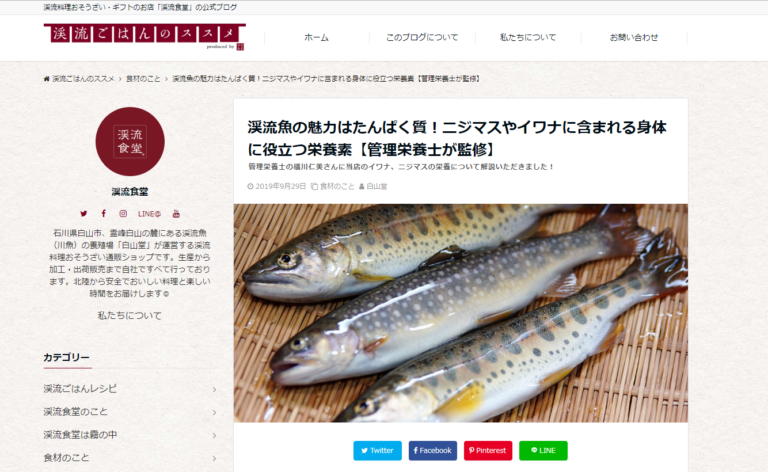Click the fish photo at the top of the article

[461, 313]
